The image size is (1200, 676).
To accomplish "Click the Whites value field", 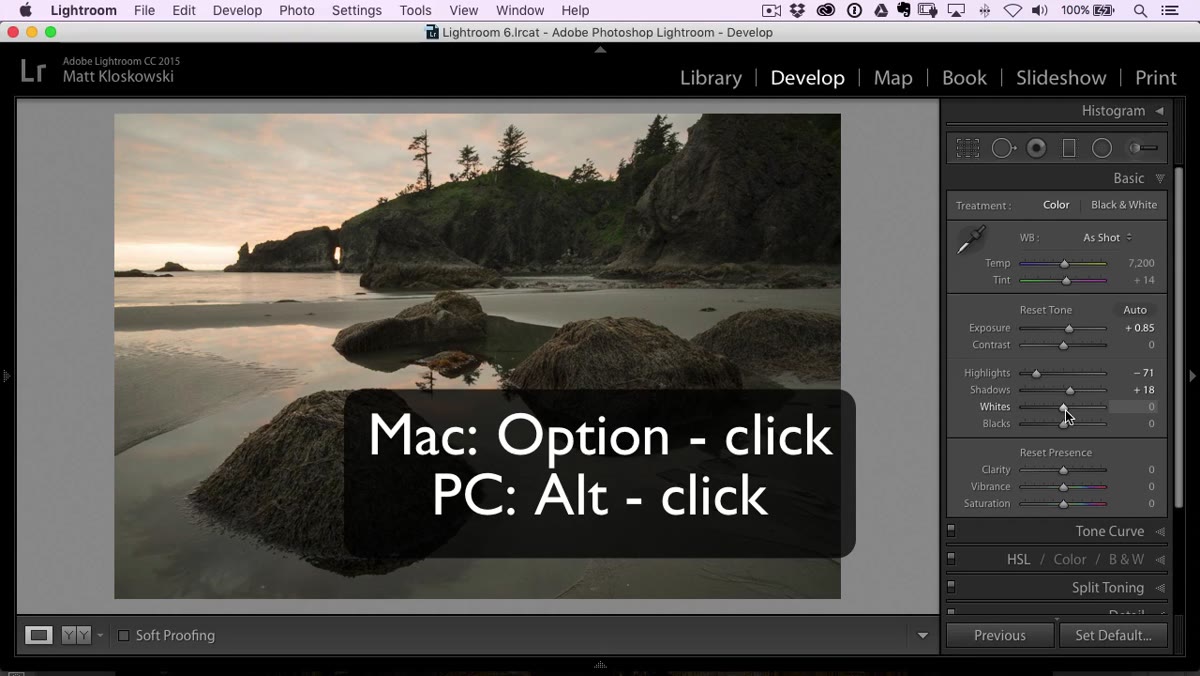I will pyautogui.click(x=1134, y=407).
